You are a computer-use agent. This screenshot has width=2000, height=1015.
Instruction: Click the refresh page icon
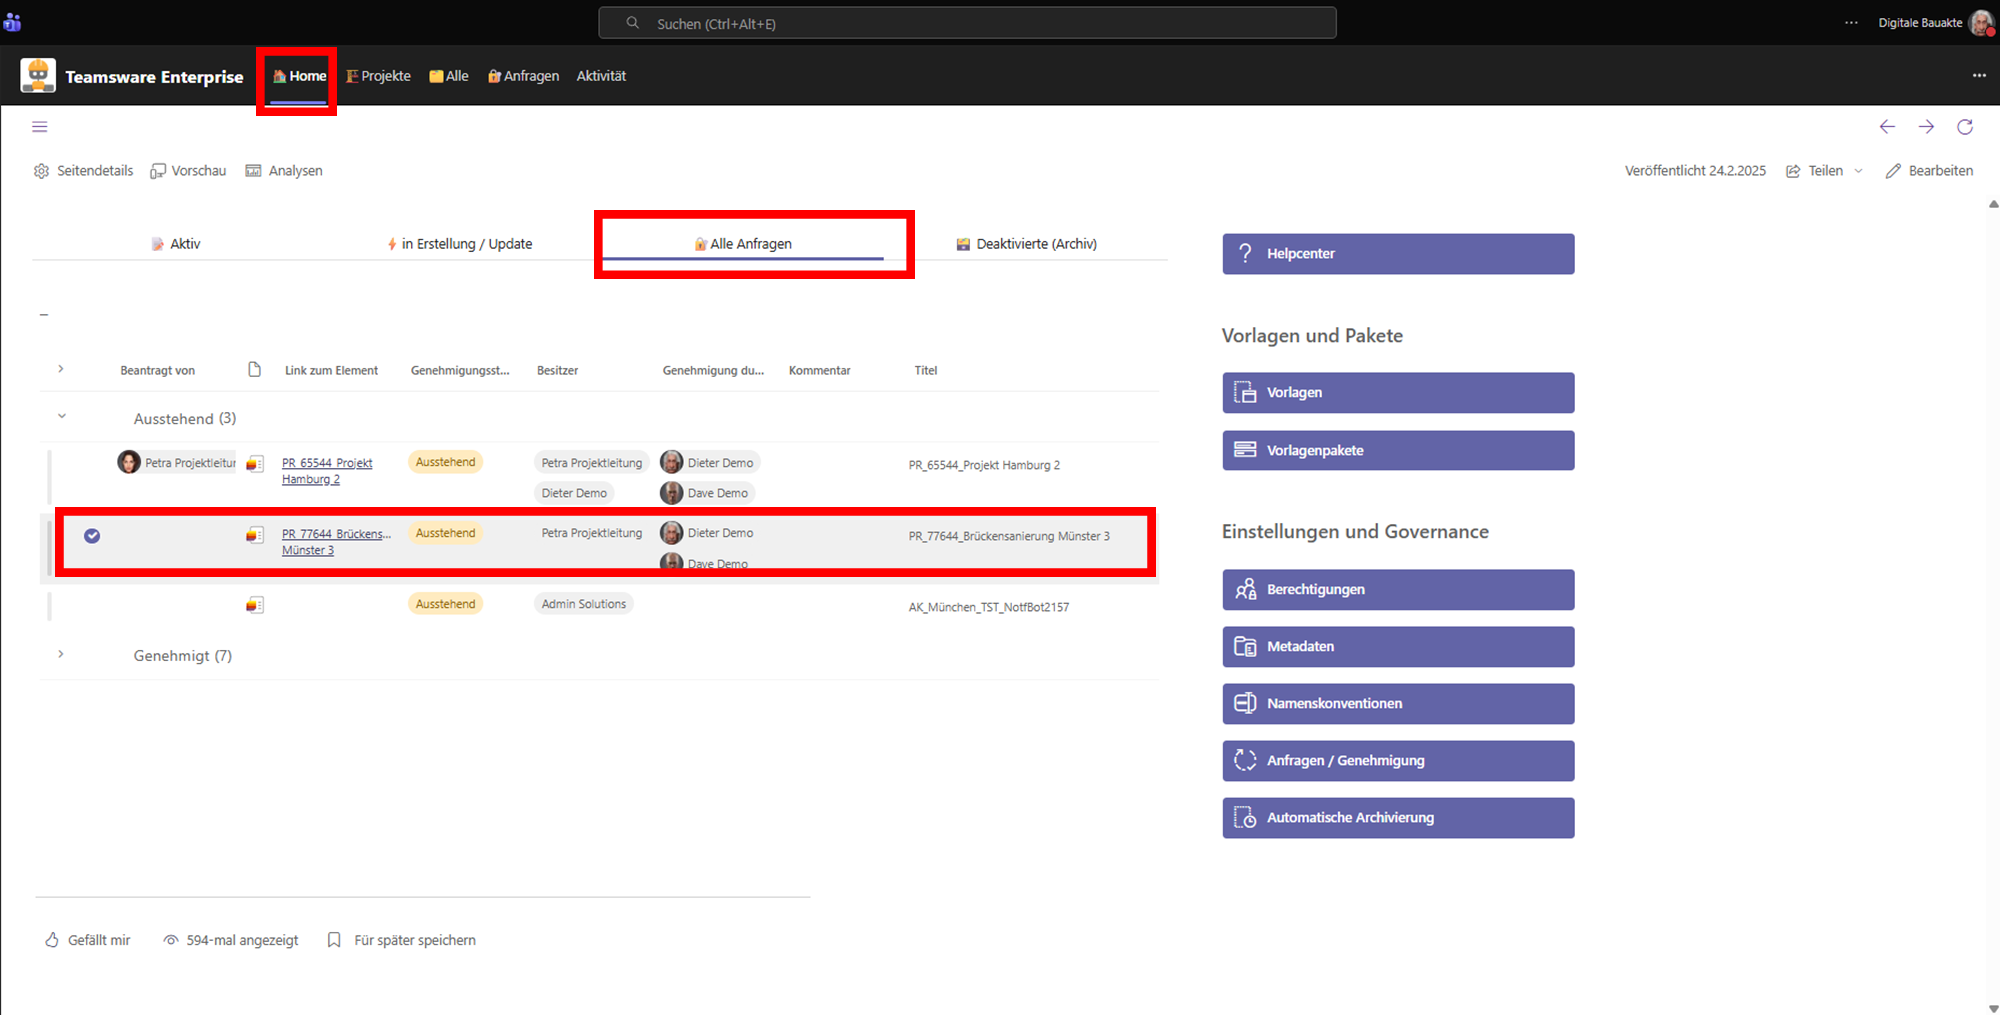point(1965,127)
